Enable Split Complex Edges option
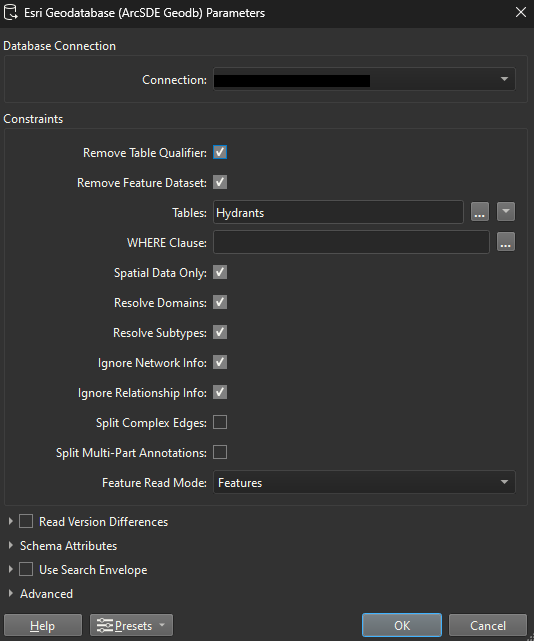This screenshot has width=534, height=641. pyautogui.click(x=220, y=422)
